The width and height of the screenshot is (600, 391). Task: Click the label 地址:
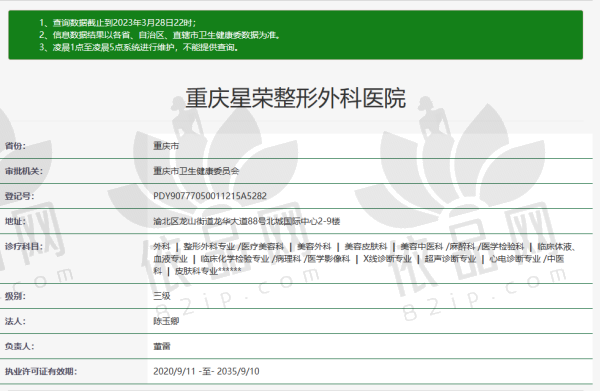pos(15,221)
